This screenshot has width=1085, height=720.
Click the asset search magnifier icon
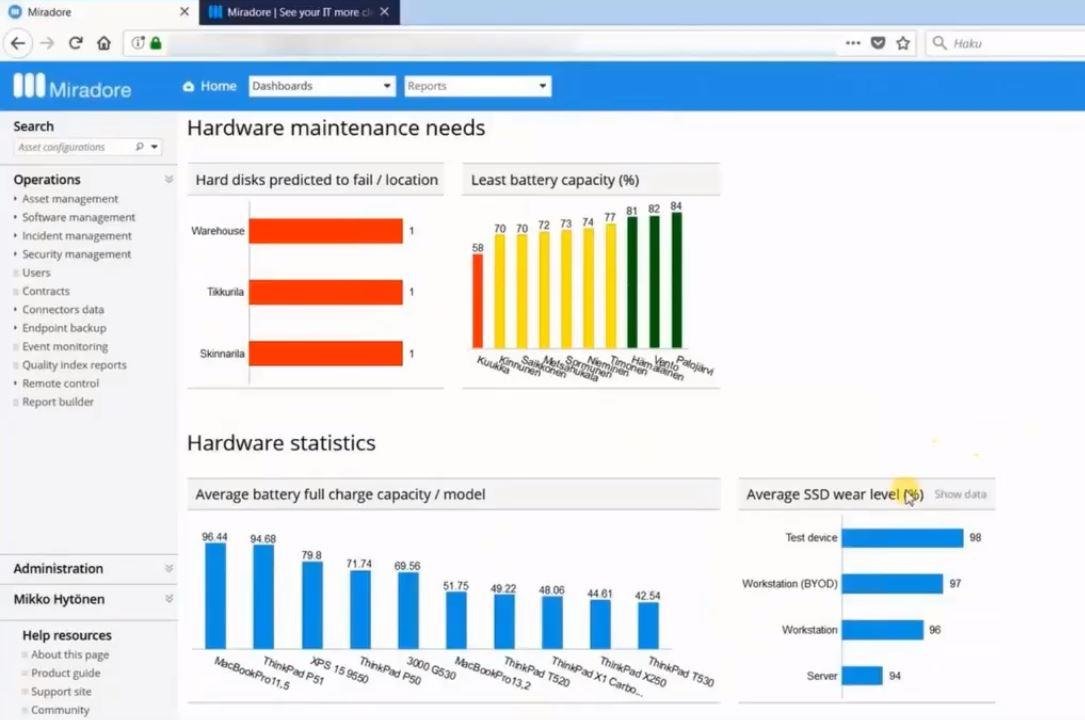pyautogui.click(x=139, y=147)
